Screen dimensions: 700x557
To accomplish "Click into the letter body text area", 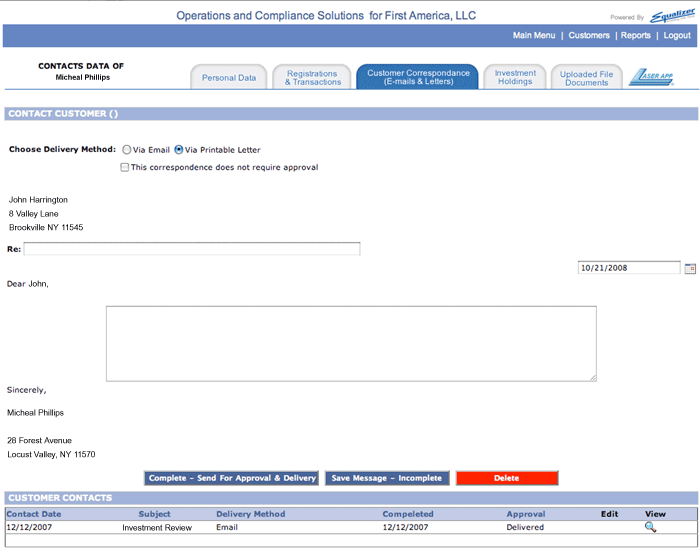I will coord(351,344).
